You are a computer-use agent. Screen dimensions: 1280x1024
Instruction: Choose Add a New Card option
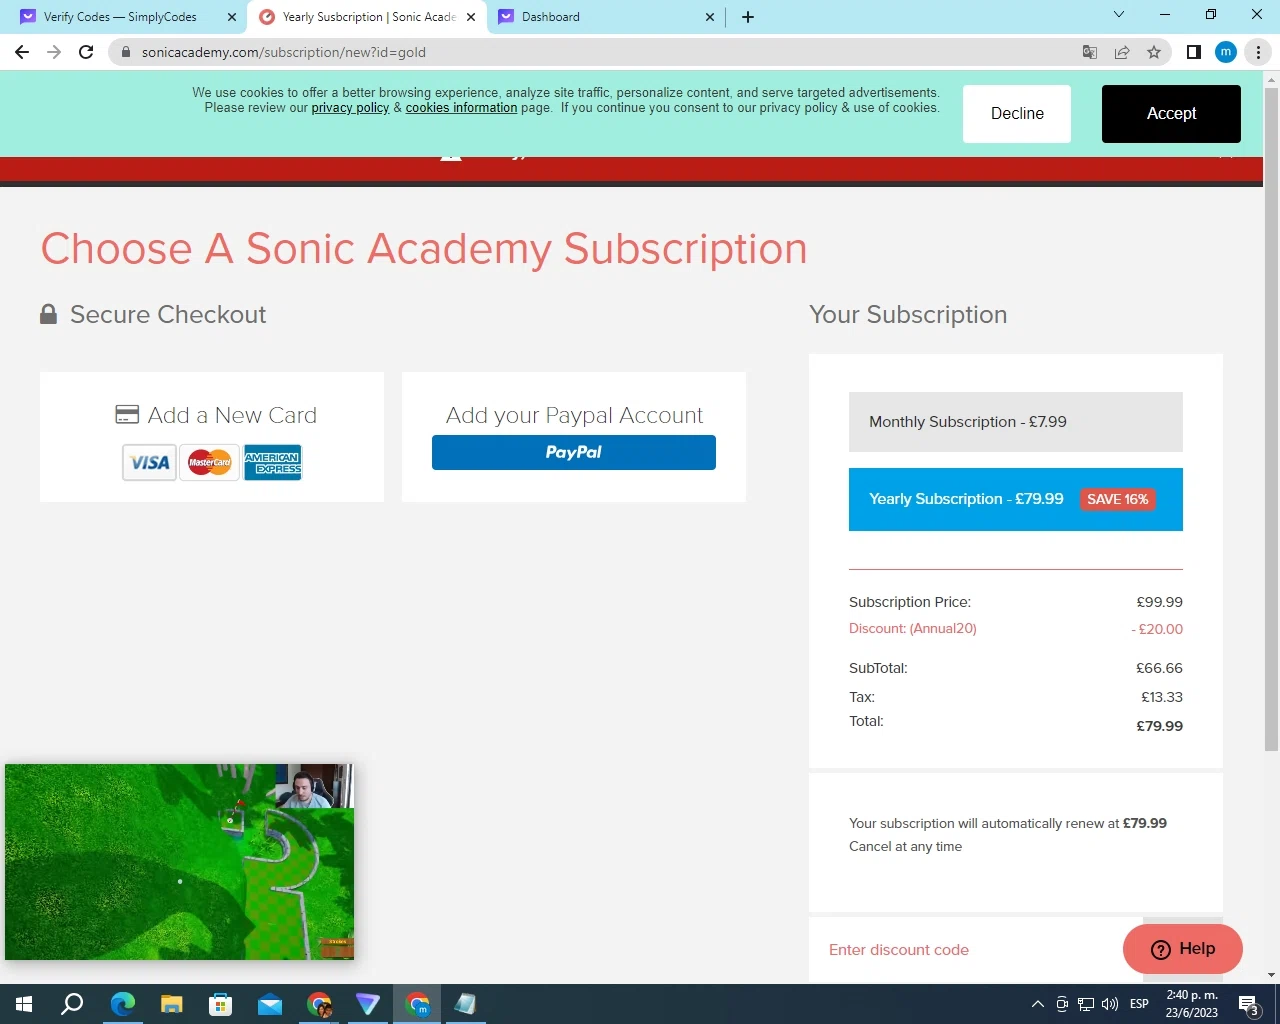pyautogui.click(x=212, y=437)
